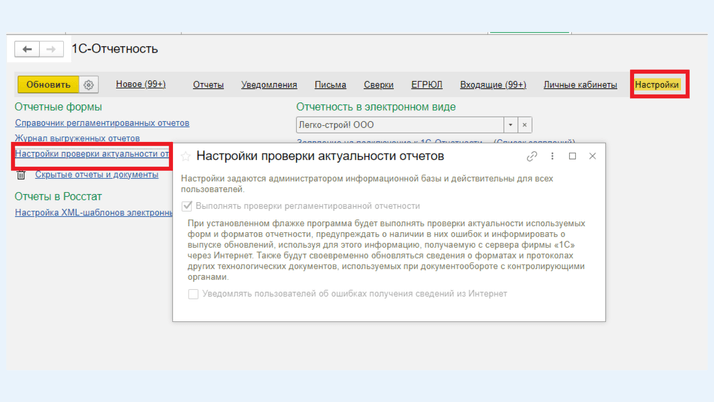
Task: Switch to Личные кабинеты tab
Action: tap(580, 85)
